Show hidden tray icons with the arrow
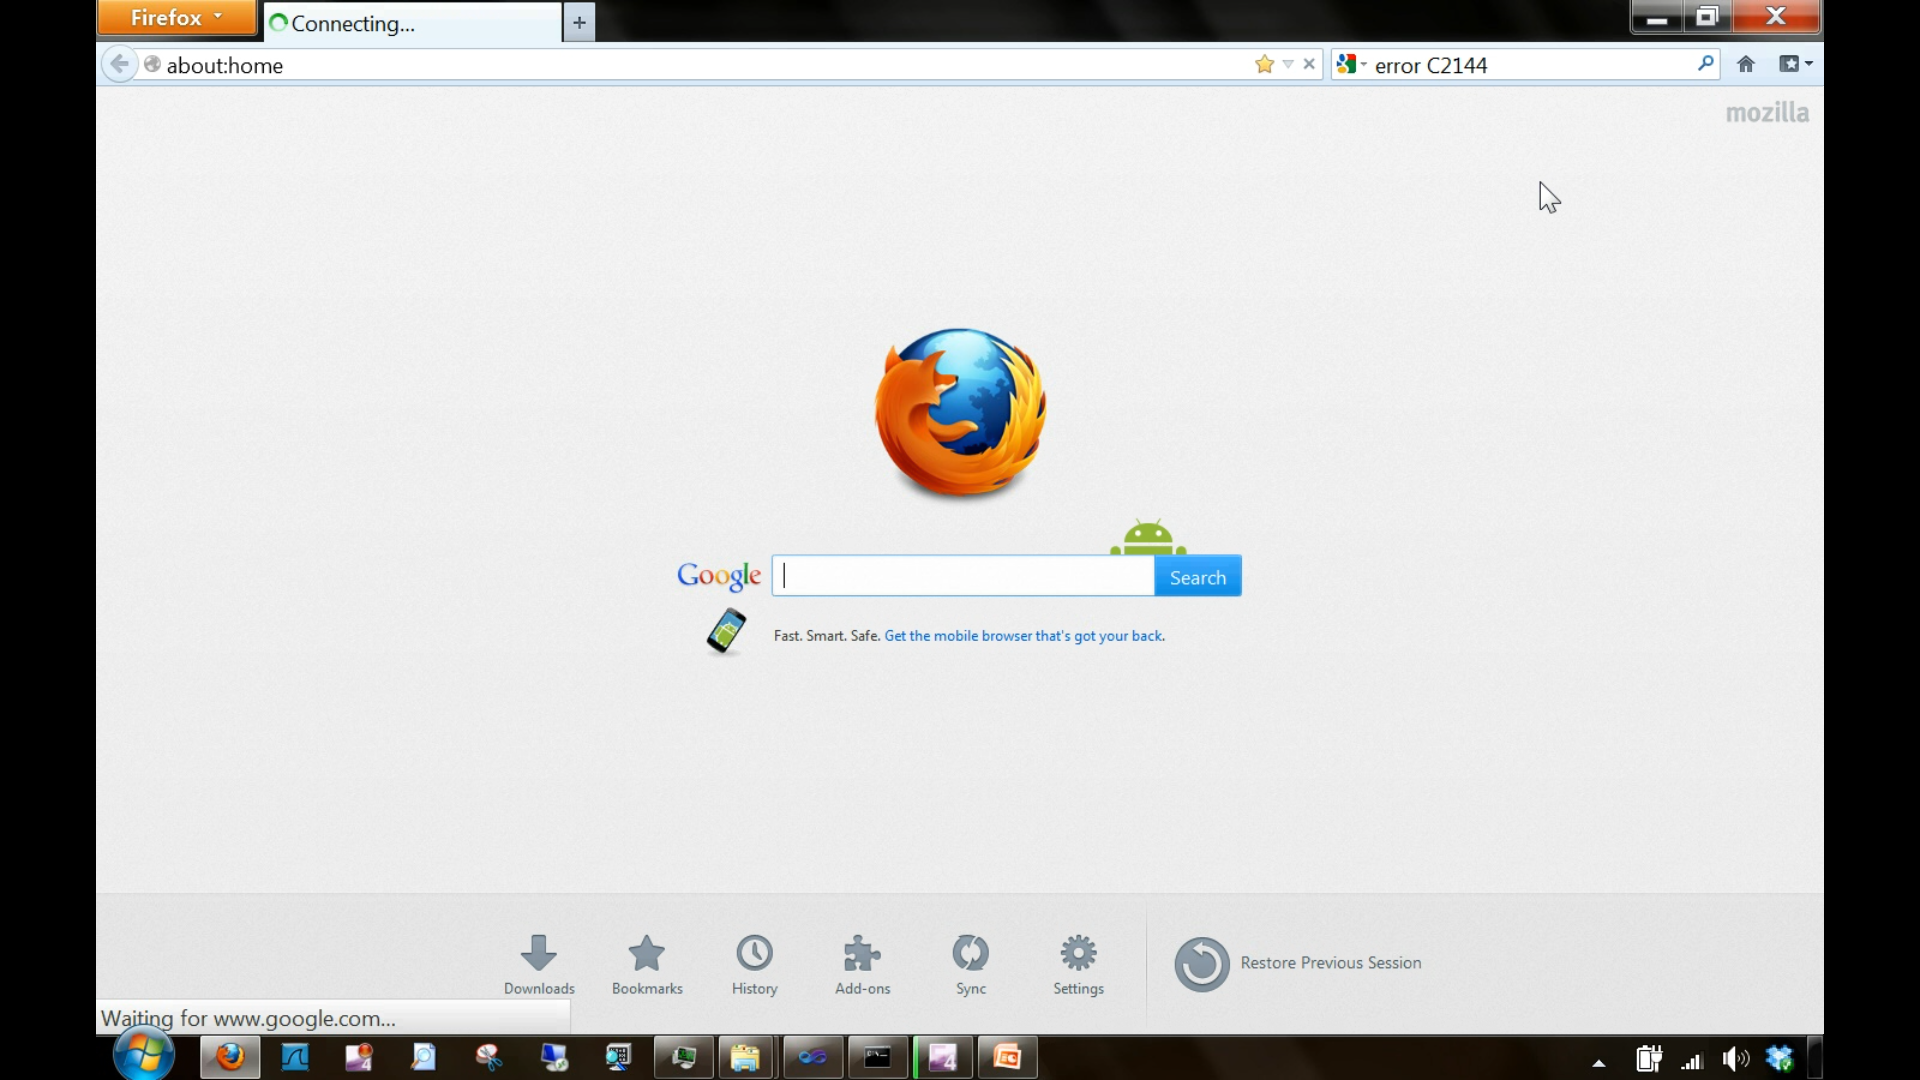 [x=1598, y=1063]
